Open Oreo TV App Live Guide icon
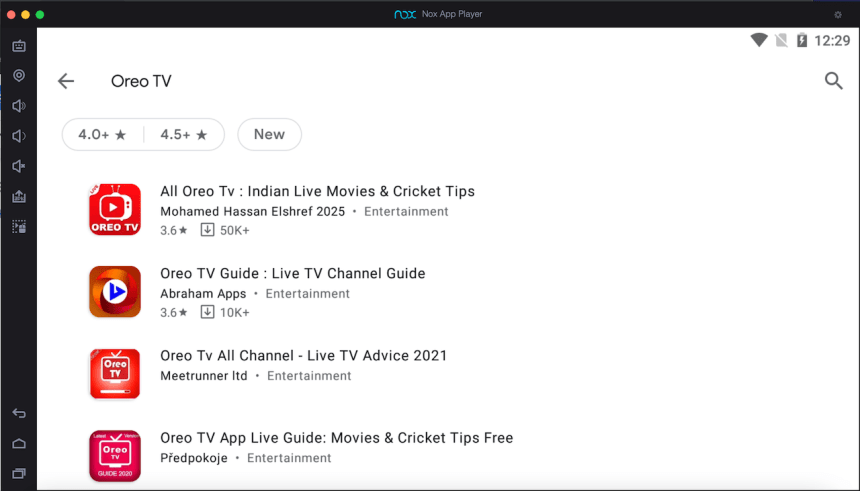The image size is (860, 491). coord(115,456)
